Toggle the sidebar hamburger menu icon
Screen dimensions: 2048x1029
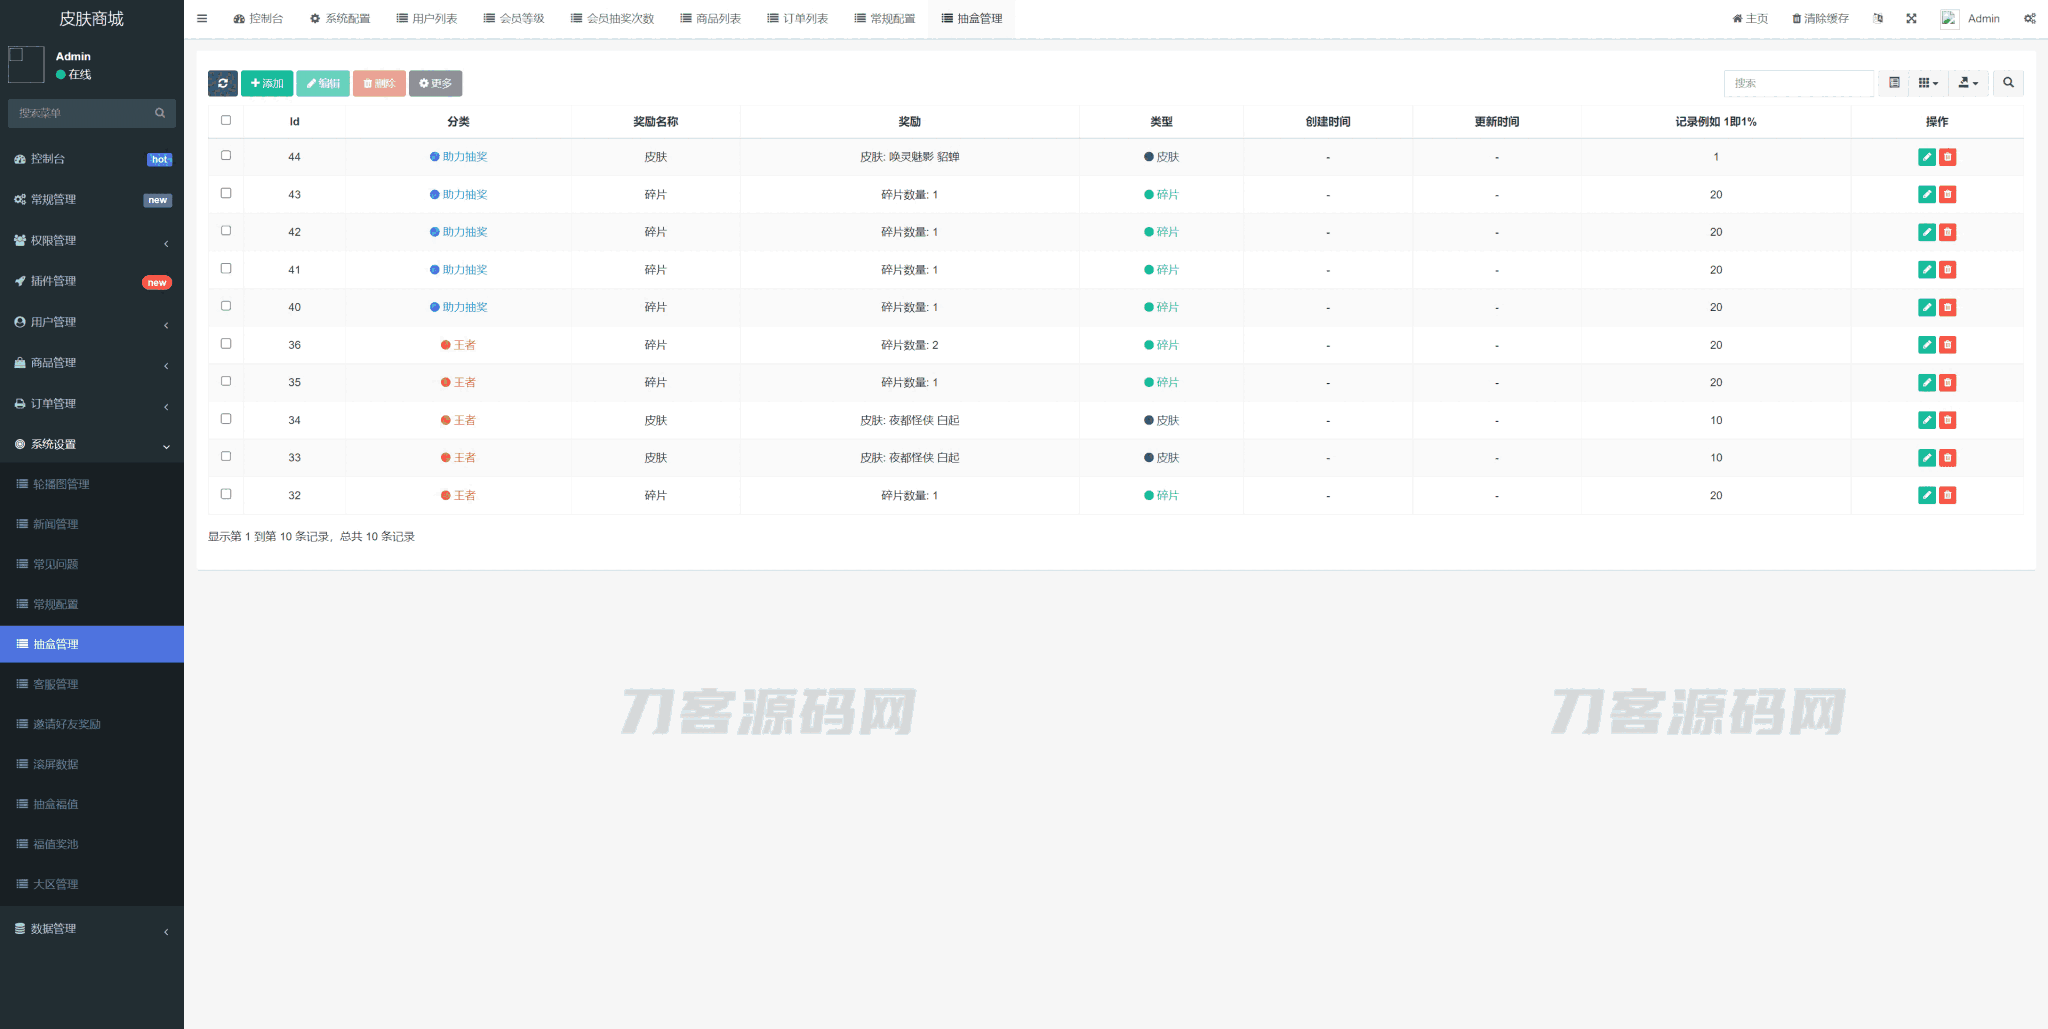tap(202, 18)
